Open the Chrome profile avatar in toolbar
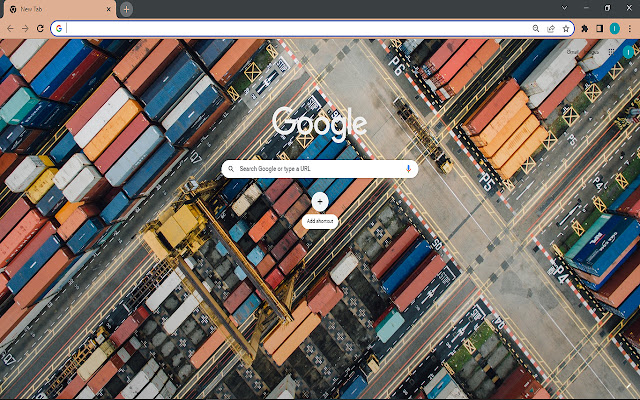640x400 pixels. click(x=615, y=29)
